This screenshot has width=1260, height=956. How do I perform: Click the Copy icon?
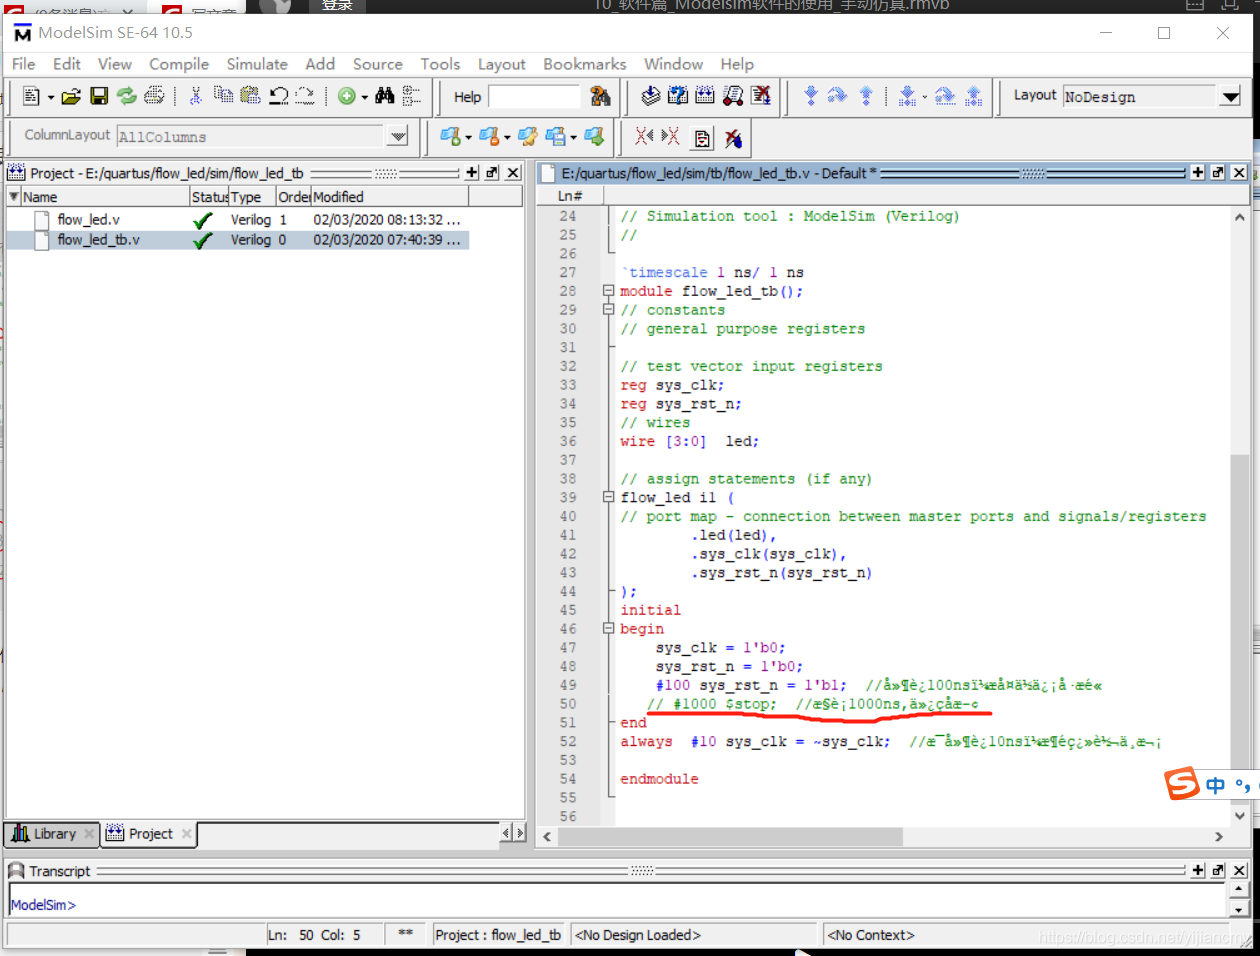click(x=223, y=96)
